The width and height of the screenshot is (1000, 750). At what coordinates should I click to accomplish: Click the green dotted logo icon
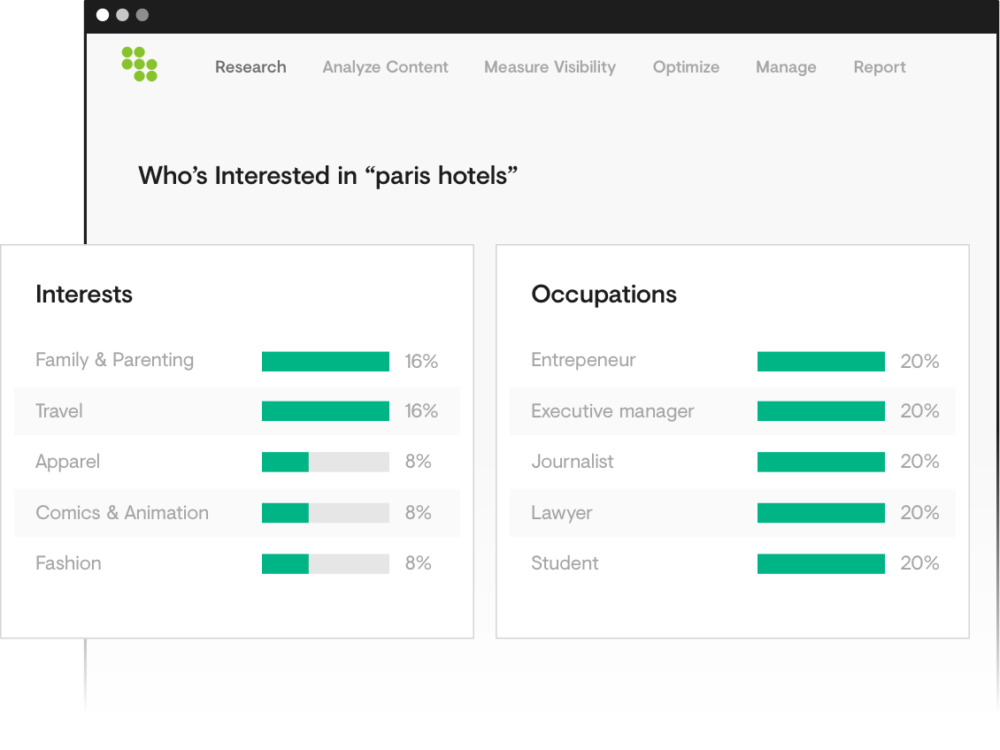tap(139, 64)
